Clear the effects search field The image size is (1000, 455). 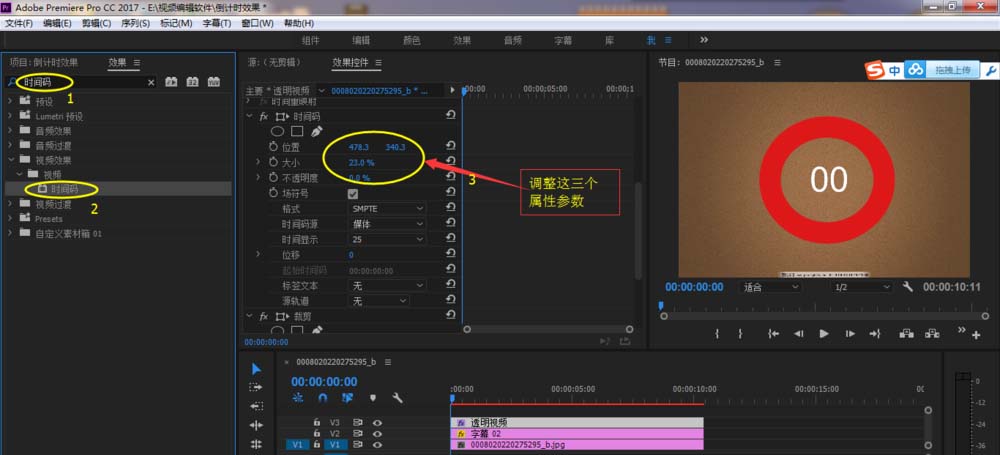(x=152, y=82)
